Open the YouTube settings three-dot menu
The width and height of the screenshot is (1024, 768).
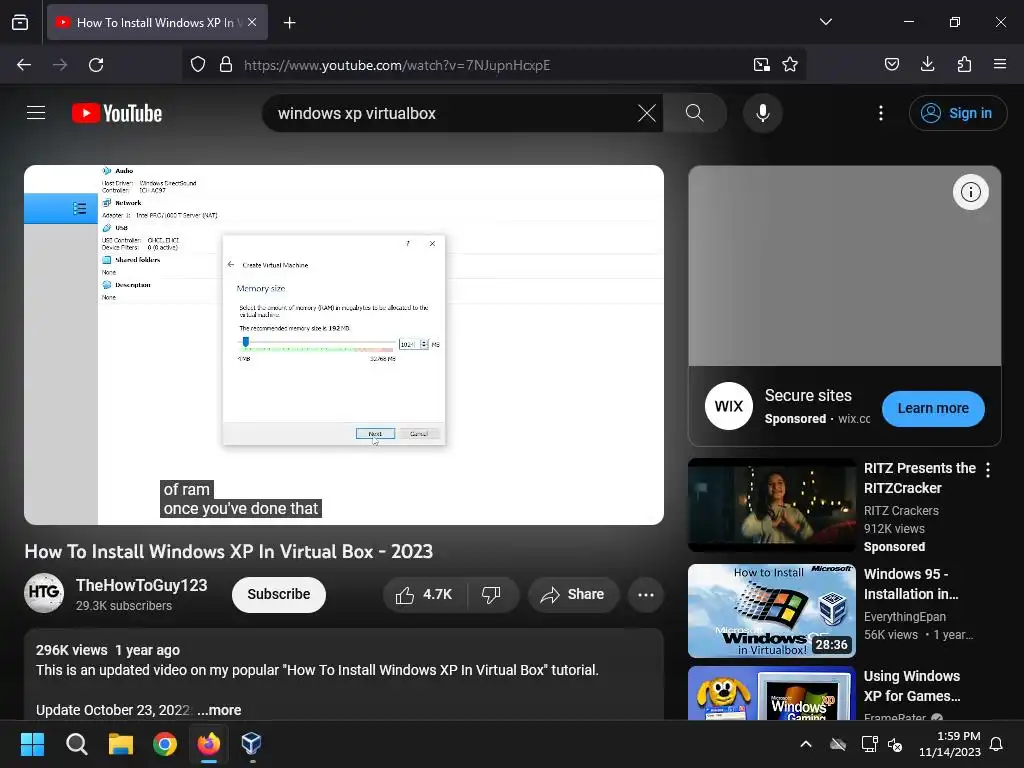click(881, 114)
